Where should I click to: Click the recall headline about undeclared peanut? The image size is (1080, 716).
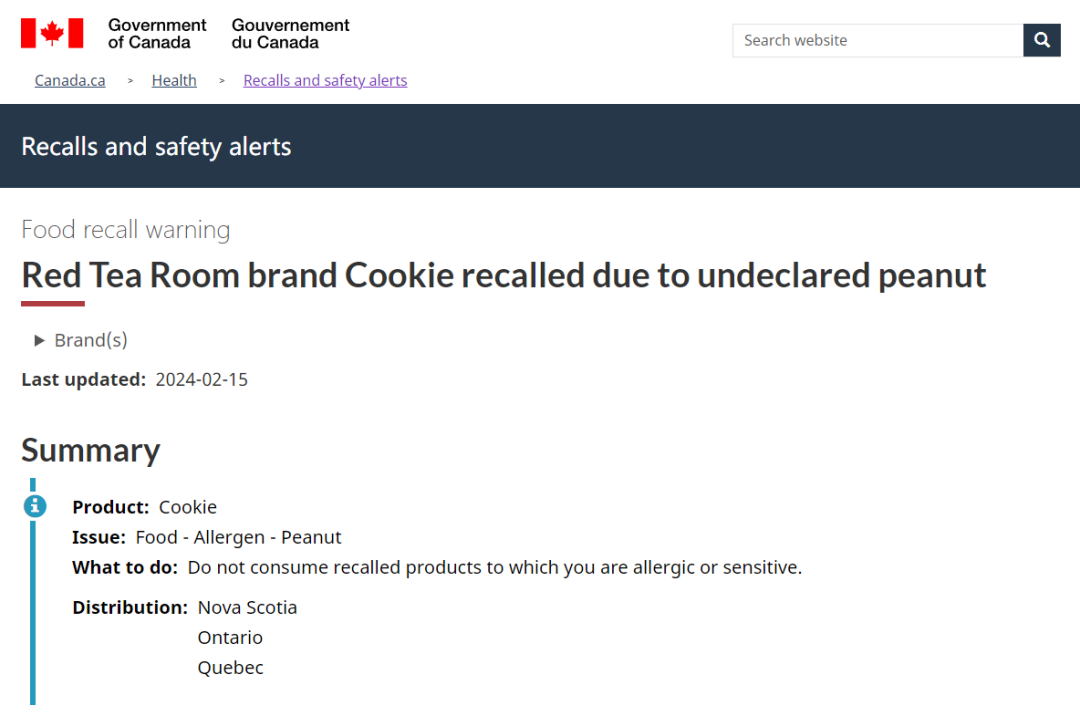[503, 275]
